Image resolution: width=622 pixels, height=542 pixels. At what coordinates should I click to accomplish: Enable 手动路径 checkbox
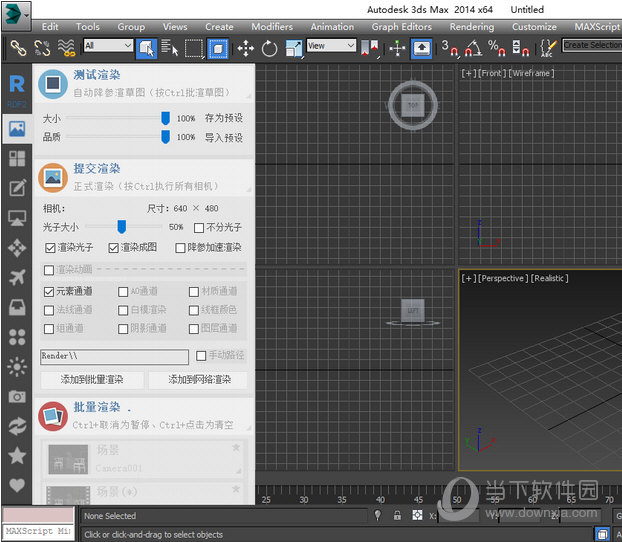pos(201,356)
